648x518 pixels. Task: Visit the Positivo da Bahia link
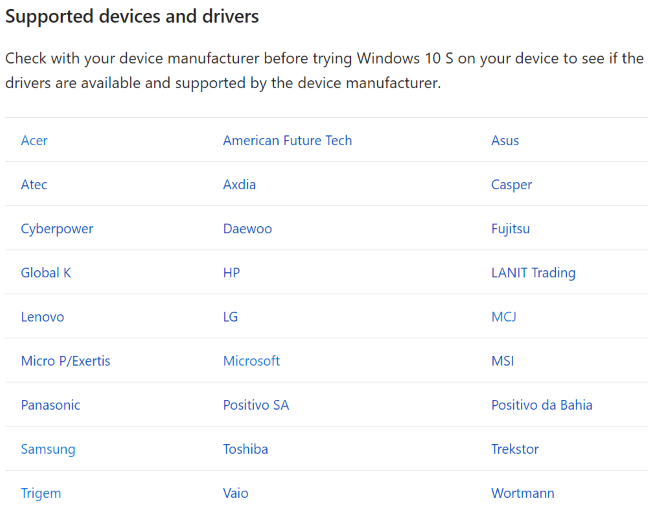[x=542, y=405]
